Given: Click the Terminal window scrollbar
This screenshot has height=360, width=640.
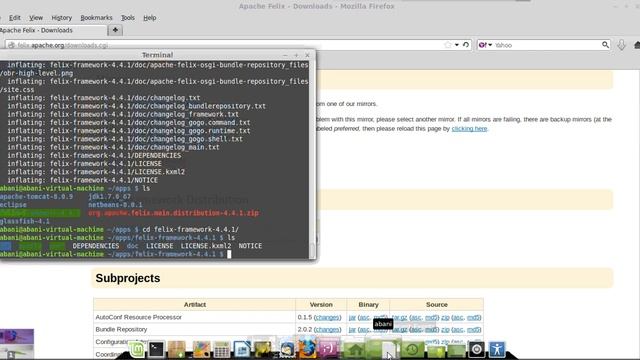Looking at the screenshot, I should (312, 250).
